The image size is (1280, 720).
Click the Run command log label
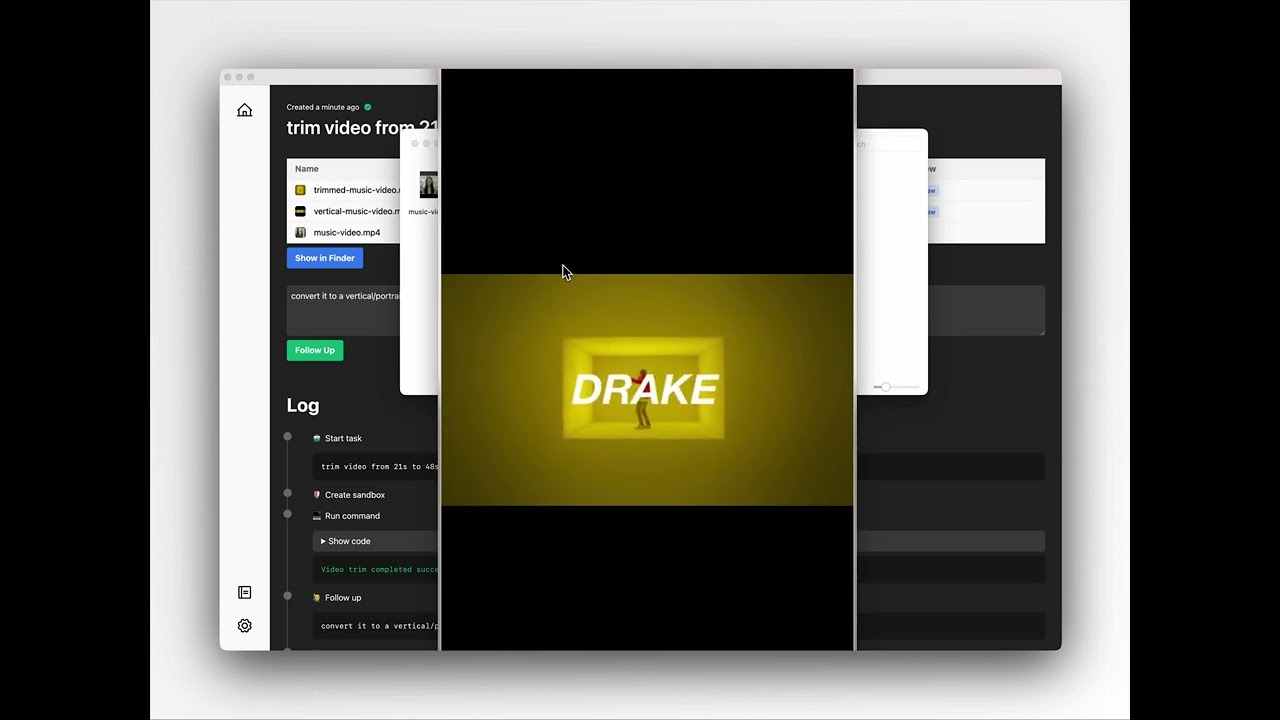click(x=352, y=516)
